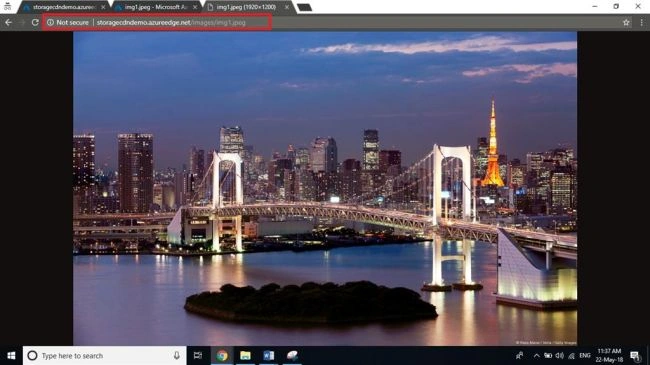Image resolution: width=650 pixels, height=365 pixels.
Task: Open Chrome from the taskbar
Action: click(222, 355)
